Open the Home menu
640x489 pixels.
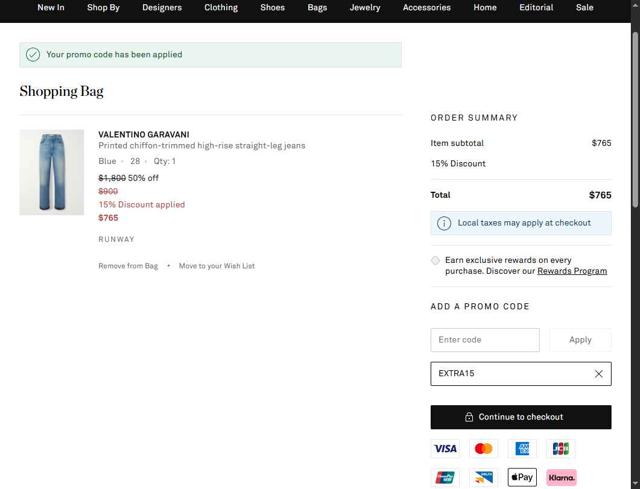coord(485,7)
